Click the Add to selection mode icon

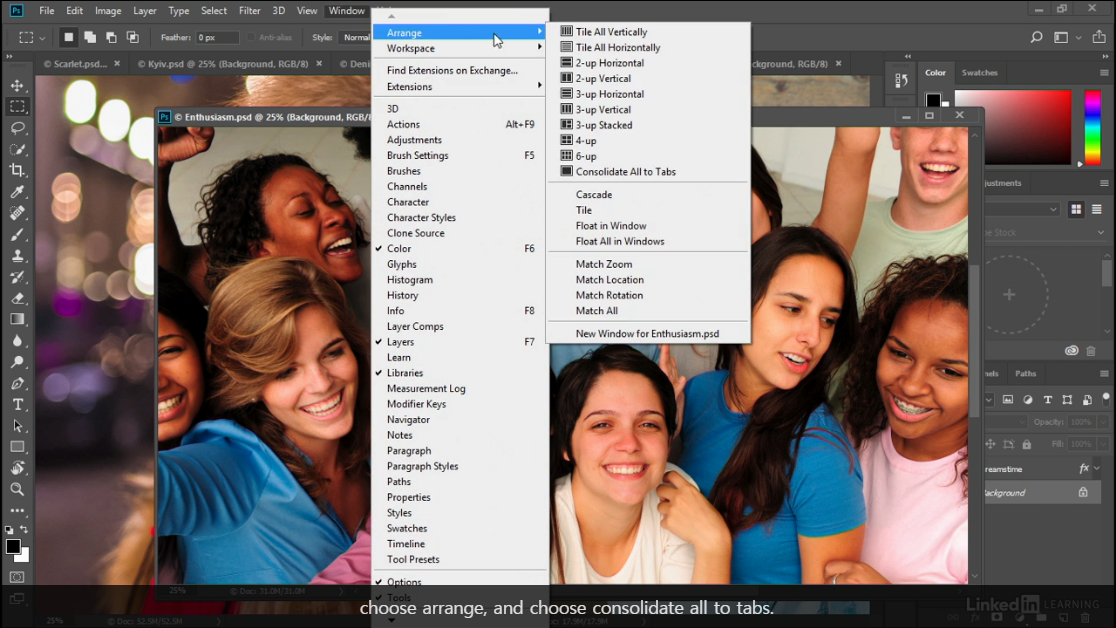[90, 37]
